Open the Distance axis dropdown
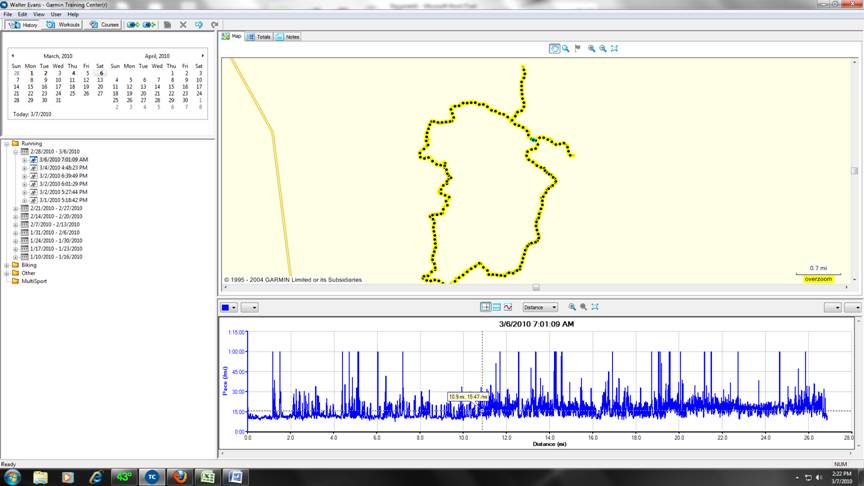This screenshot has width=864, height=486. 541,307
